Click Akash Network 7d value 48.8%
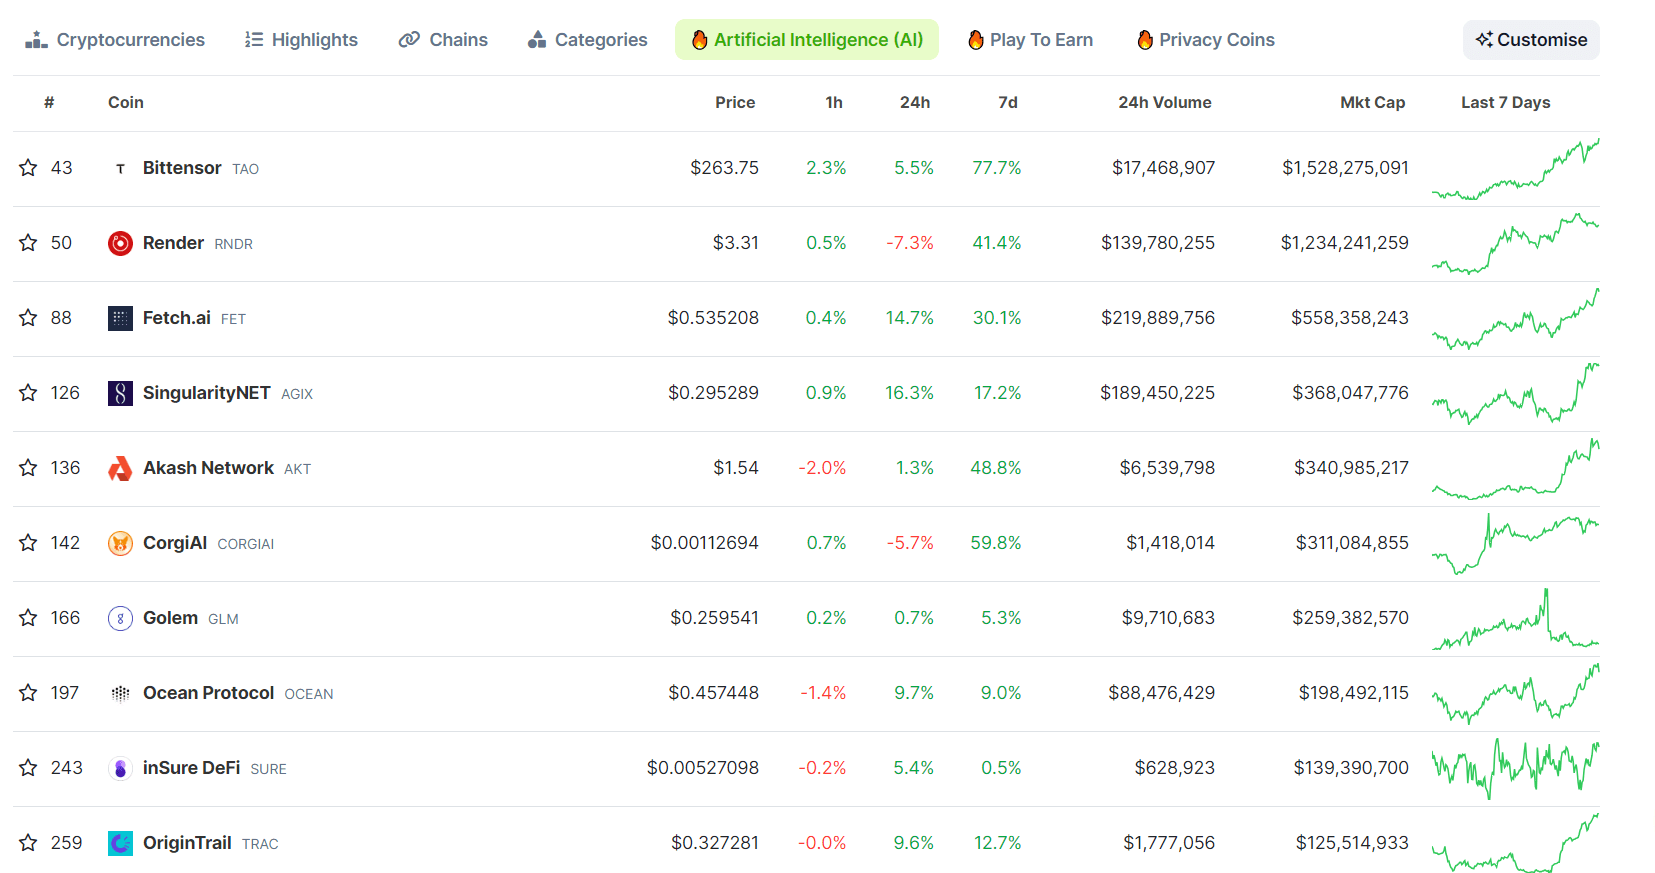This screenshot has height=873, width=1655. (x=996, y=468)
